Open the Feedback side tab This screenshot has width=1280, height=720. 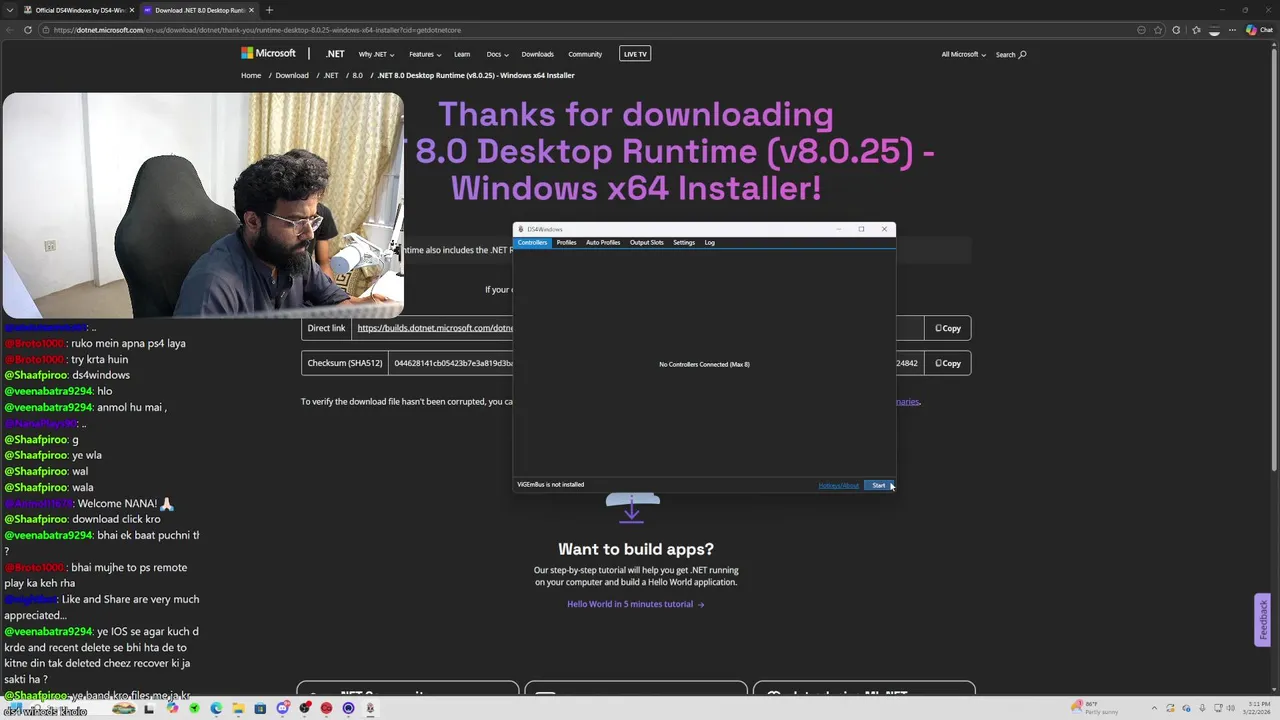coord(1263,620)
